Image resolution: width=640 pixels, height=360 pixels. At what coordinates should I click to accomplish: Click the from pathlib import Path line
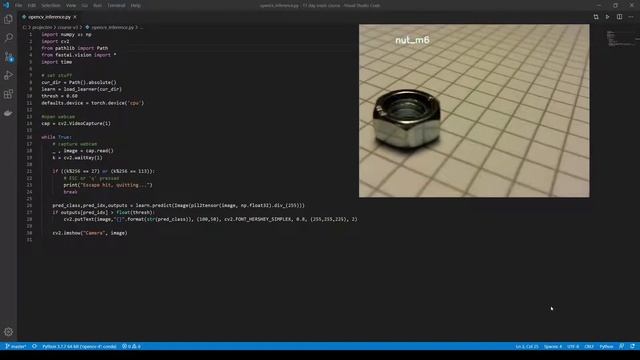(x=74, y=48)
